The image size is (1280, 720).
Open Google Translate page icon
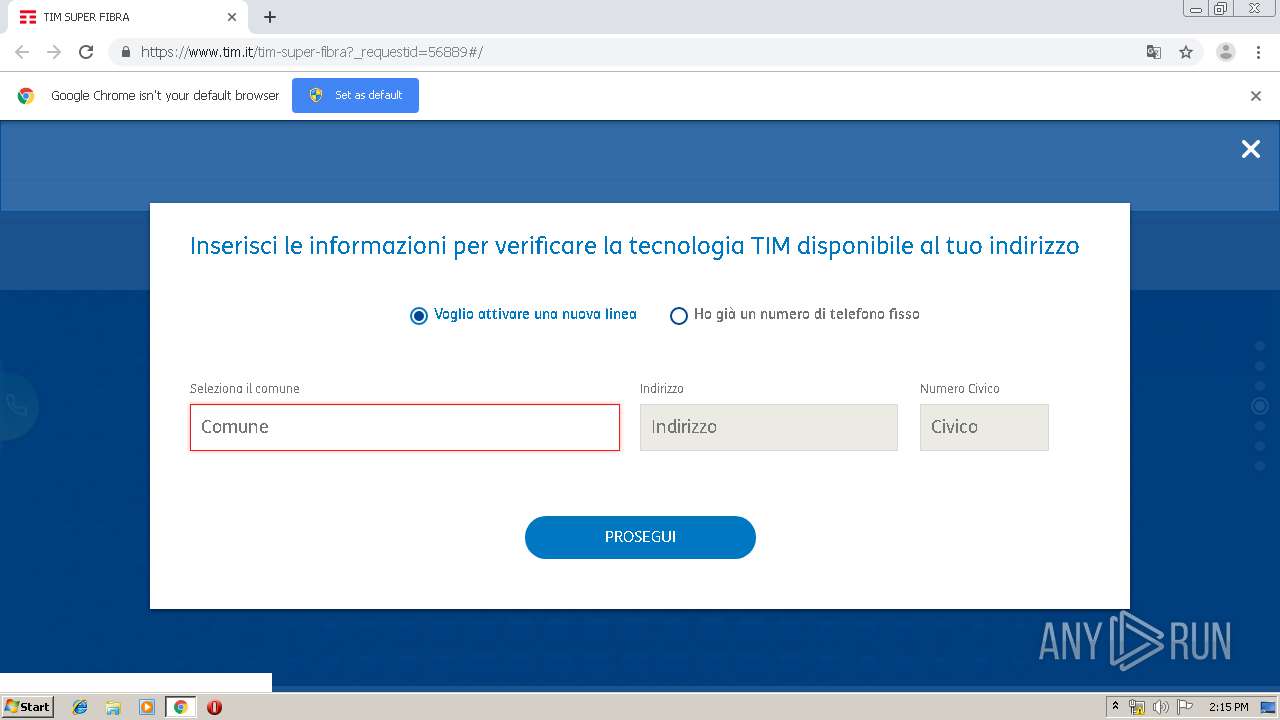tap(1154, 52)
